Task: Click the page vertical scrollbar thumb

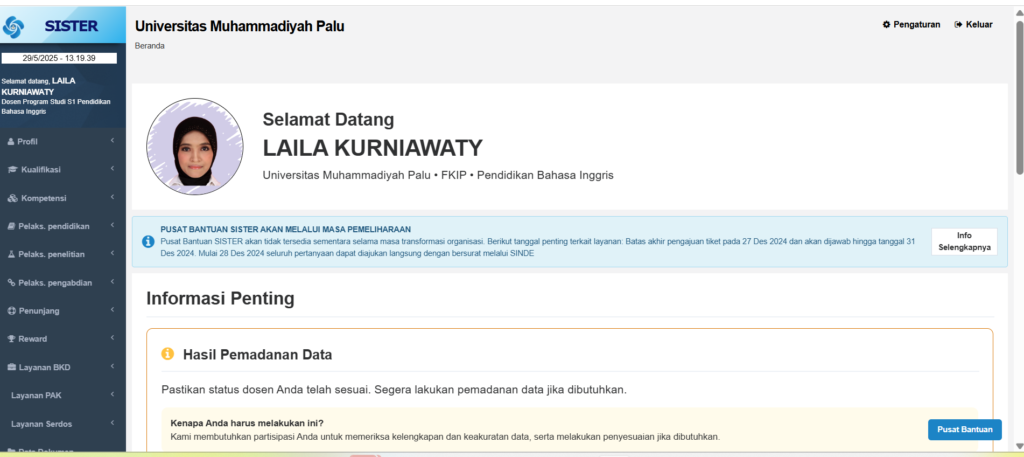Action: coord(1019,98)
